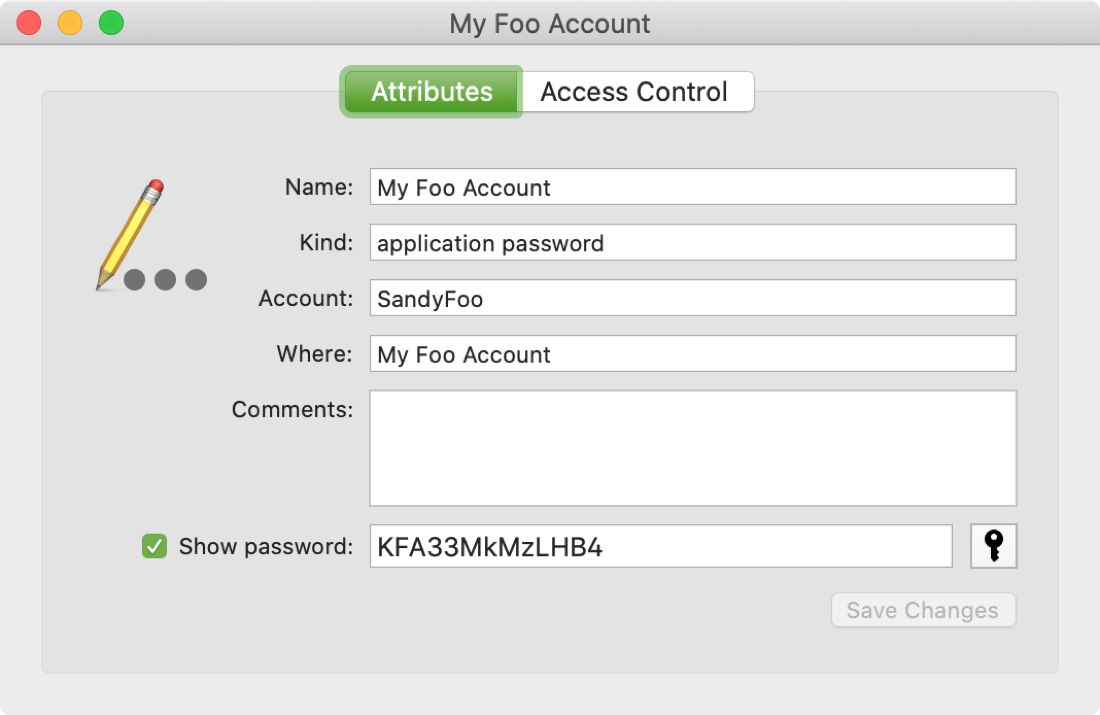Open the Password Assistant key icon
The height and width of the screenshot is (715, 1100).
(993, 546)
